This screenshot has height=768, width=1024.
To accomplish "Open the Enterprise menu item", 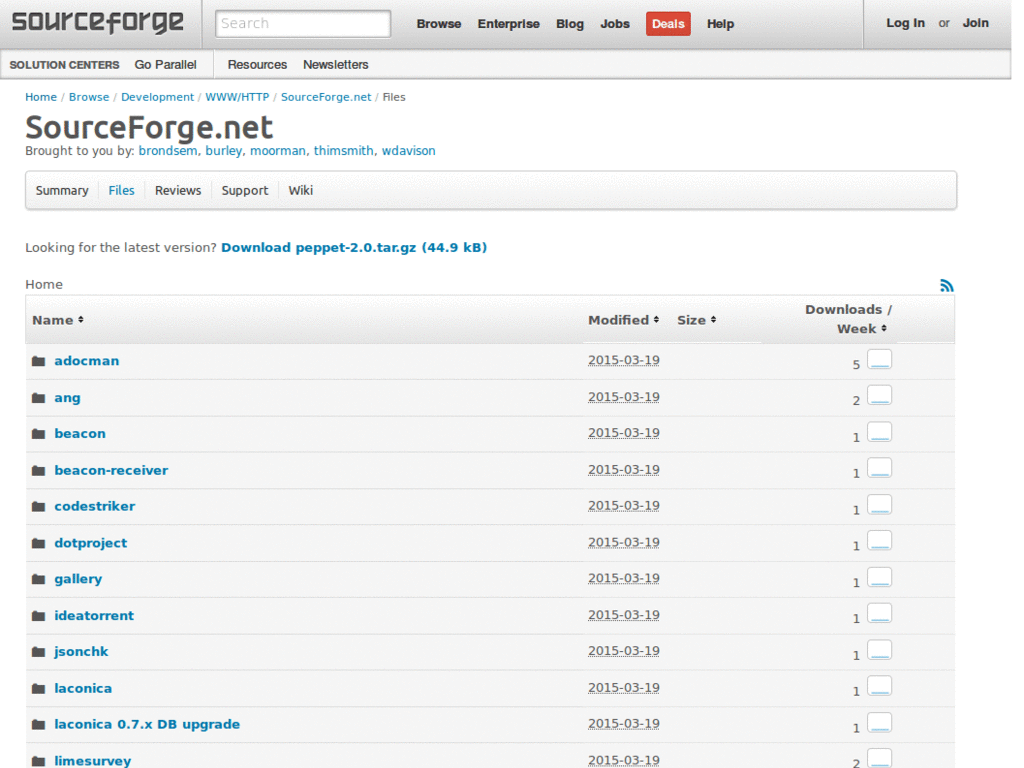I will (509, 24).
